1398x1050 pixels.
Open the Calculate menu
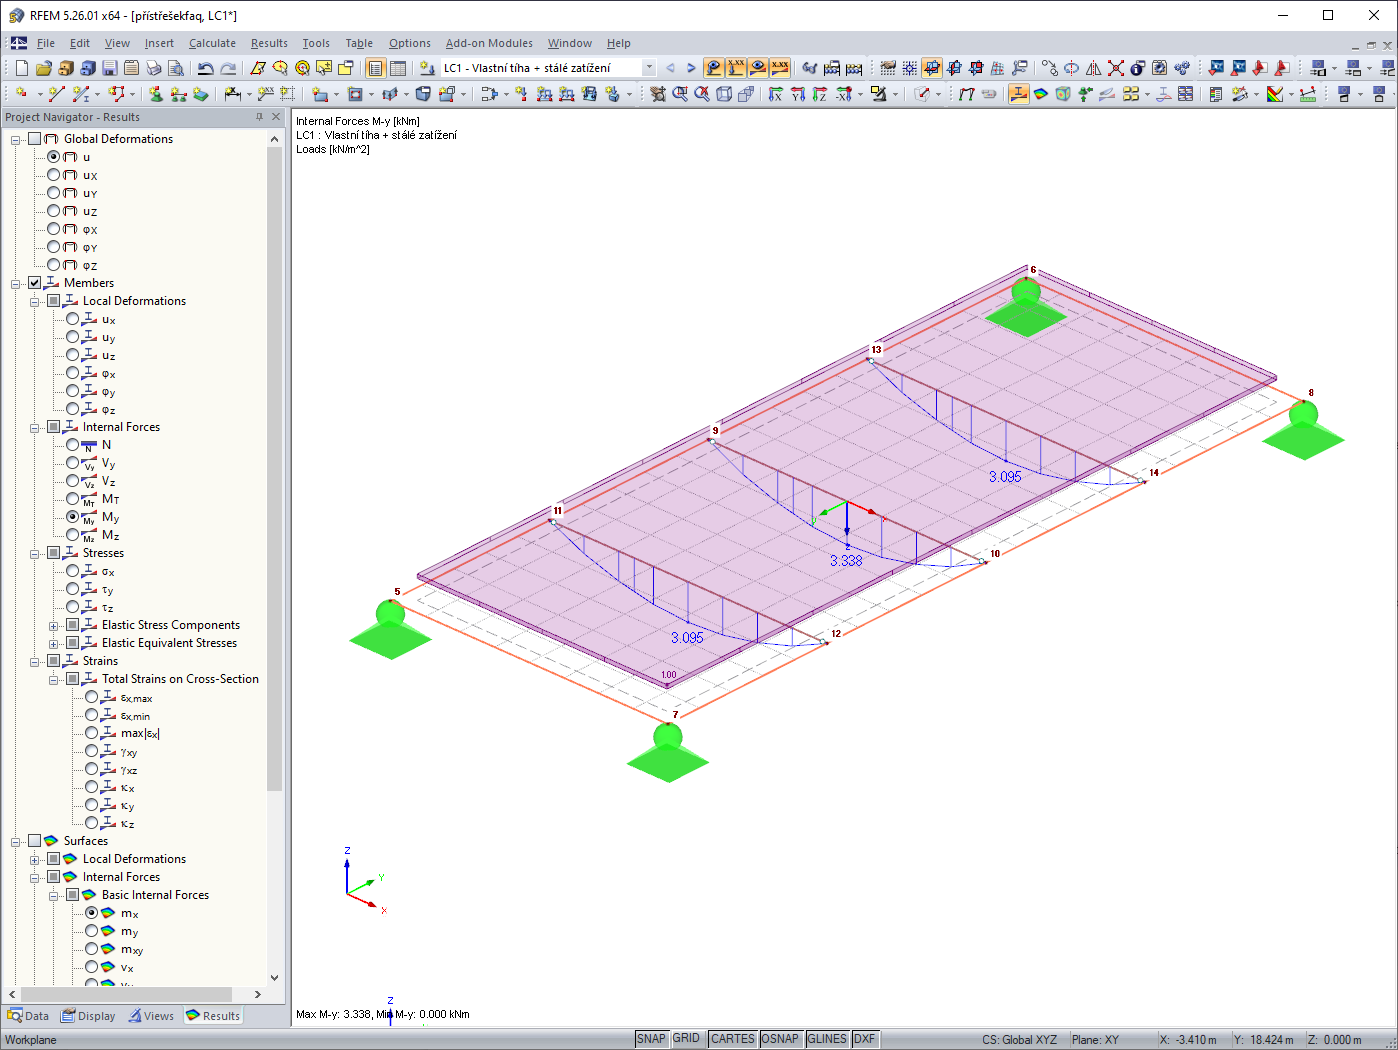click(212, 43)
